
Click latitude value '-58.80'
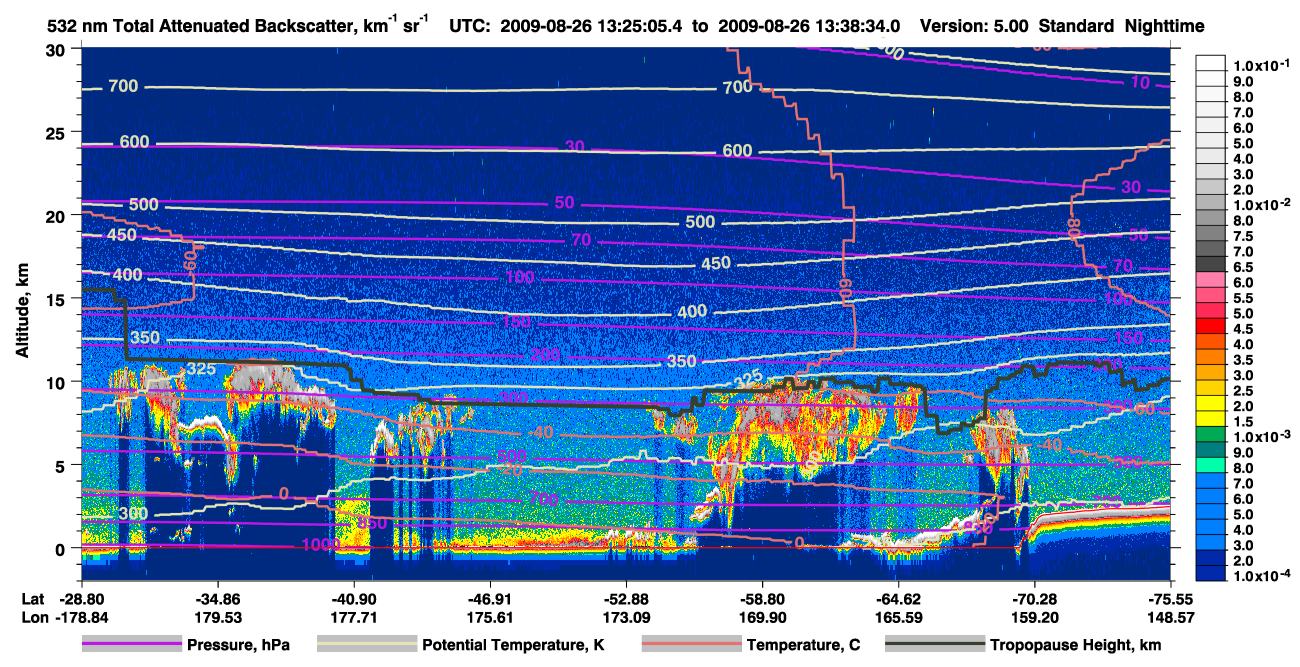pos(762,597)
